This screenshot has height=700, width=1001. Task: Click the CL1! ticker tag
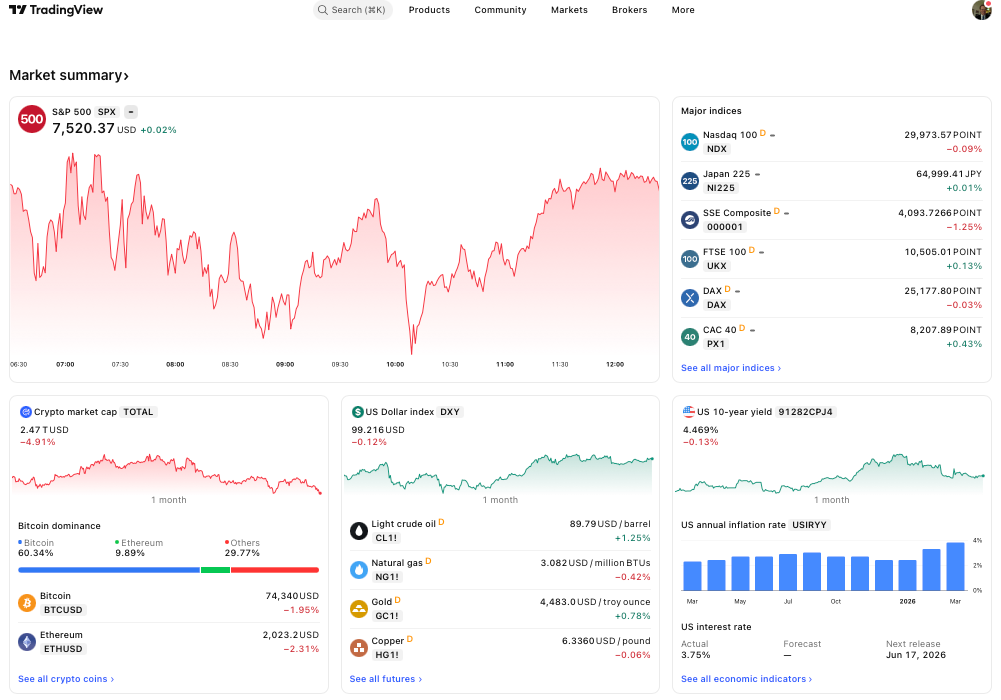click(x=386, y=537)
